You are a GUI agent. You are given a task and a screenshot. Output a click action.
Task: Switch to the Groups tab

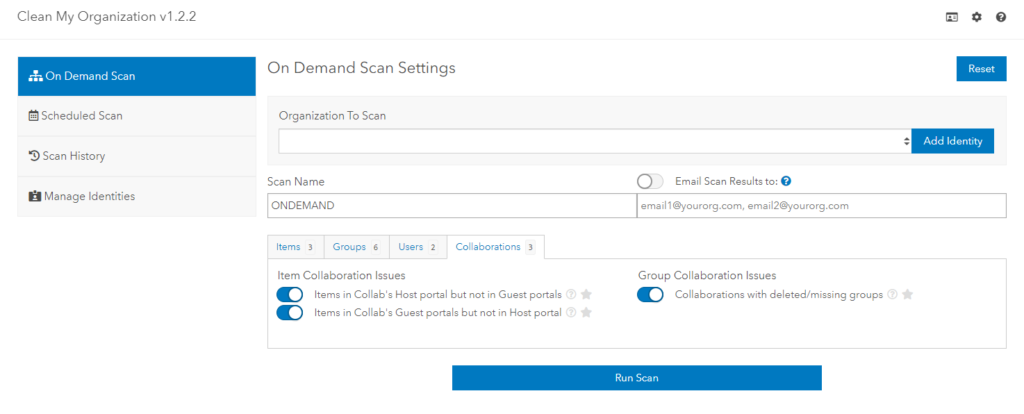coord(355,247)
